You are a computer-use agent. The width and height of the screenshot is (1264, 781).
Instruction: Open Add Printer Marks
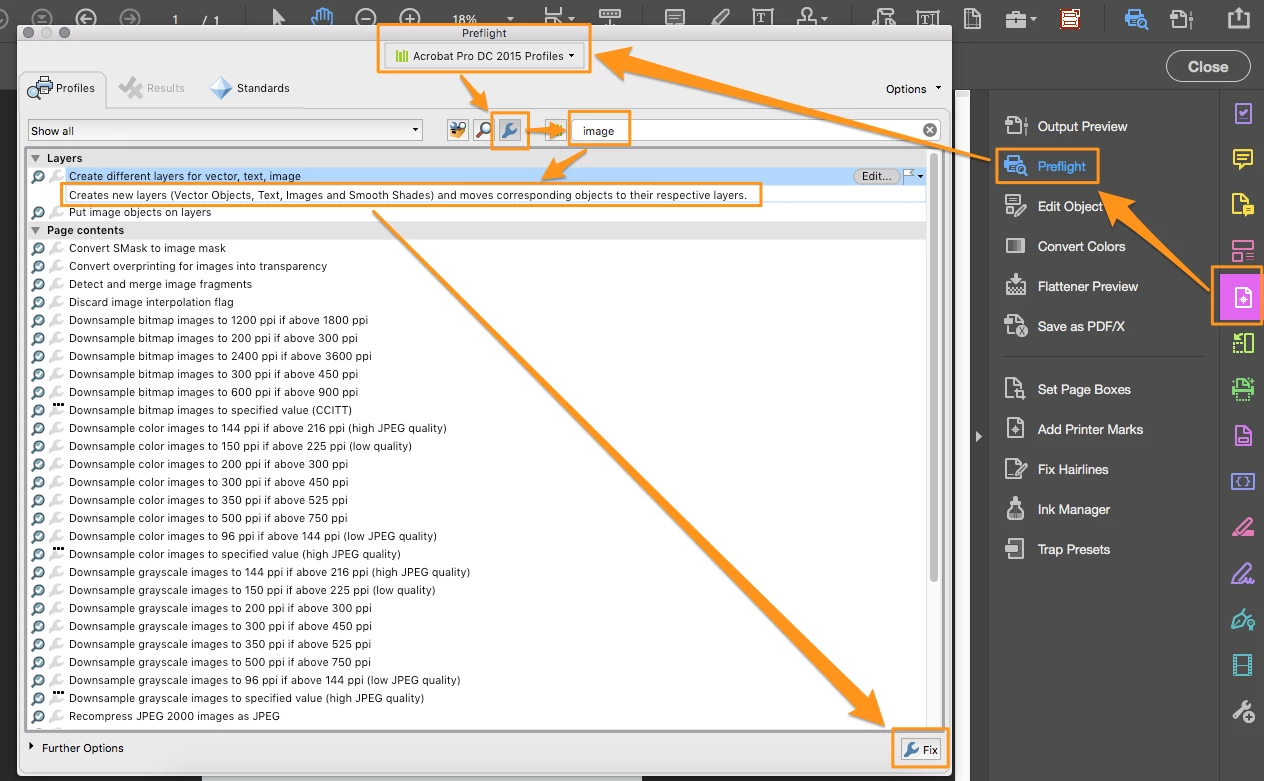[x=1074, y=429]
